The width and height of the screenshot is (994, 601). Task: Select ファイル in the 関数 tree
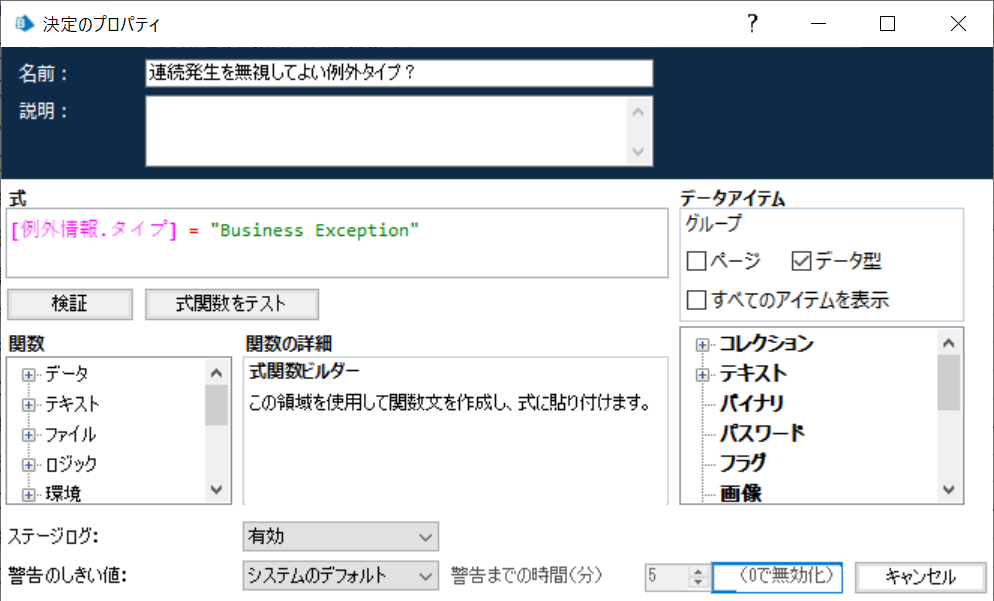tap(70, 434)
